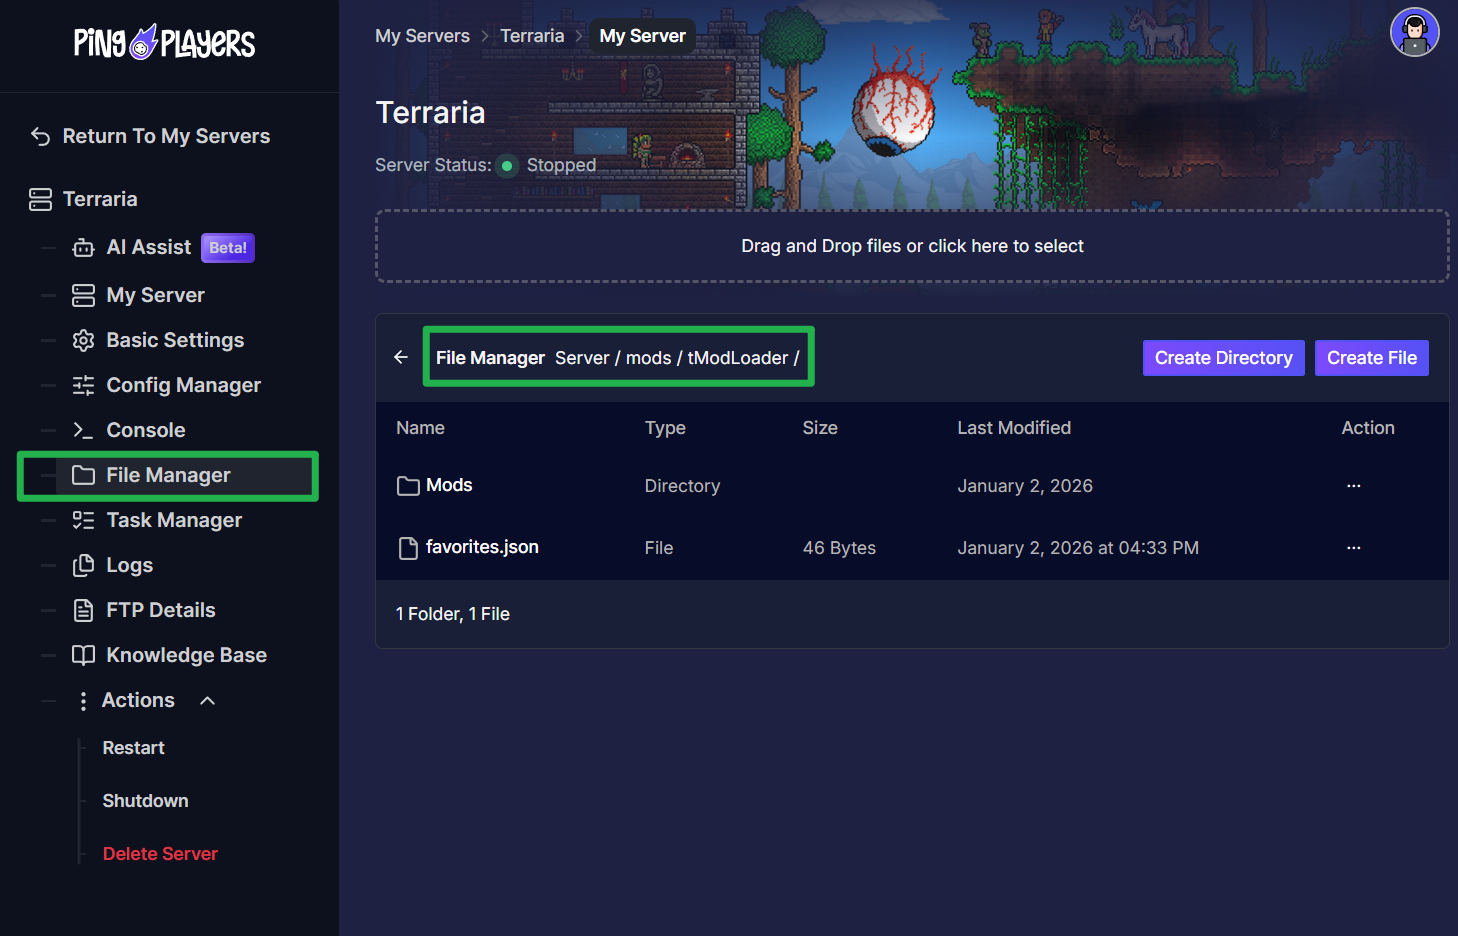Click the back arrow in File Manager
The height and width of the screenshot is (936, 1458).
401,357
